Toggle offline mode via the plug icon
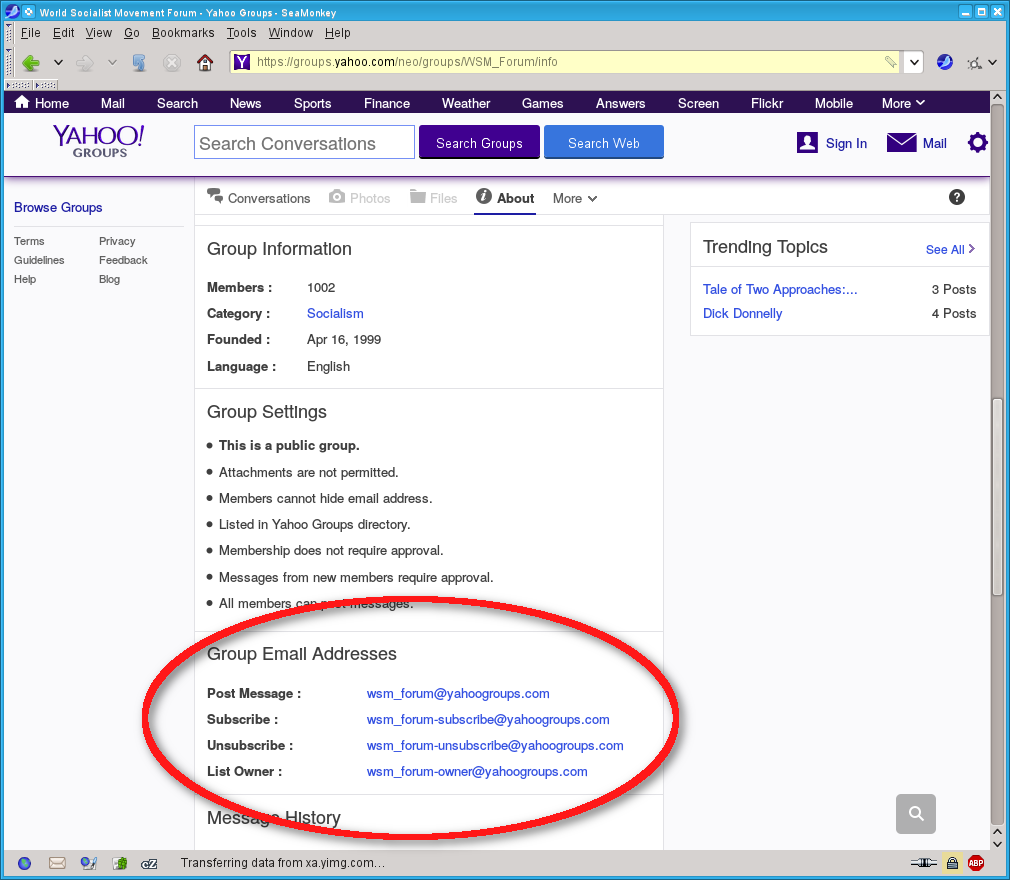Image resolution: width=1010 pixels, height=880 pixels. click(922, 862)
